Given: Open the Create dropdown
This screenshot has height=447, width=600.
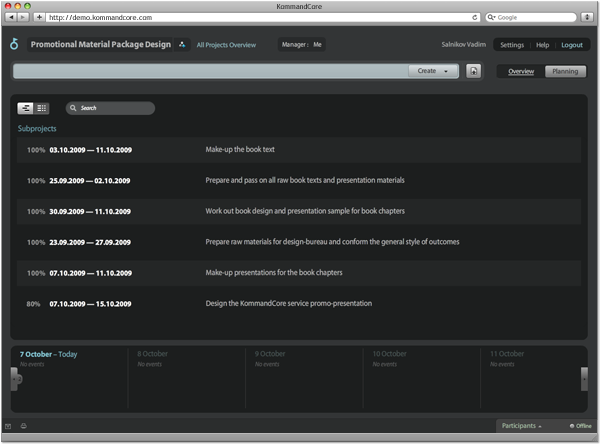Looking at the screenshot, I should (x=433, y=71).
